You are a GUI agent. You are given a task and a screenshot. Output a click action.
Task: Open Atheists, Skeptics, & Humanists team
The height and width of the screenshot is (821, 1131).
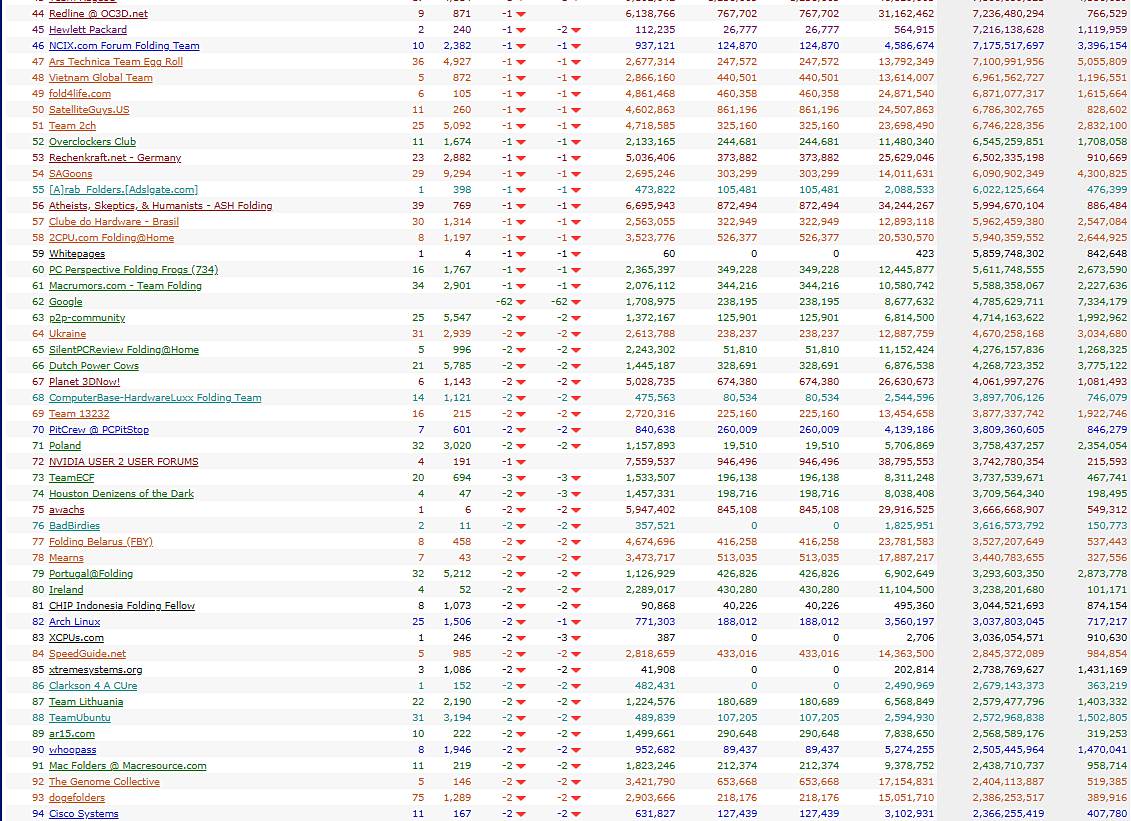coord(161,206)
